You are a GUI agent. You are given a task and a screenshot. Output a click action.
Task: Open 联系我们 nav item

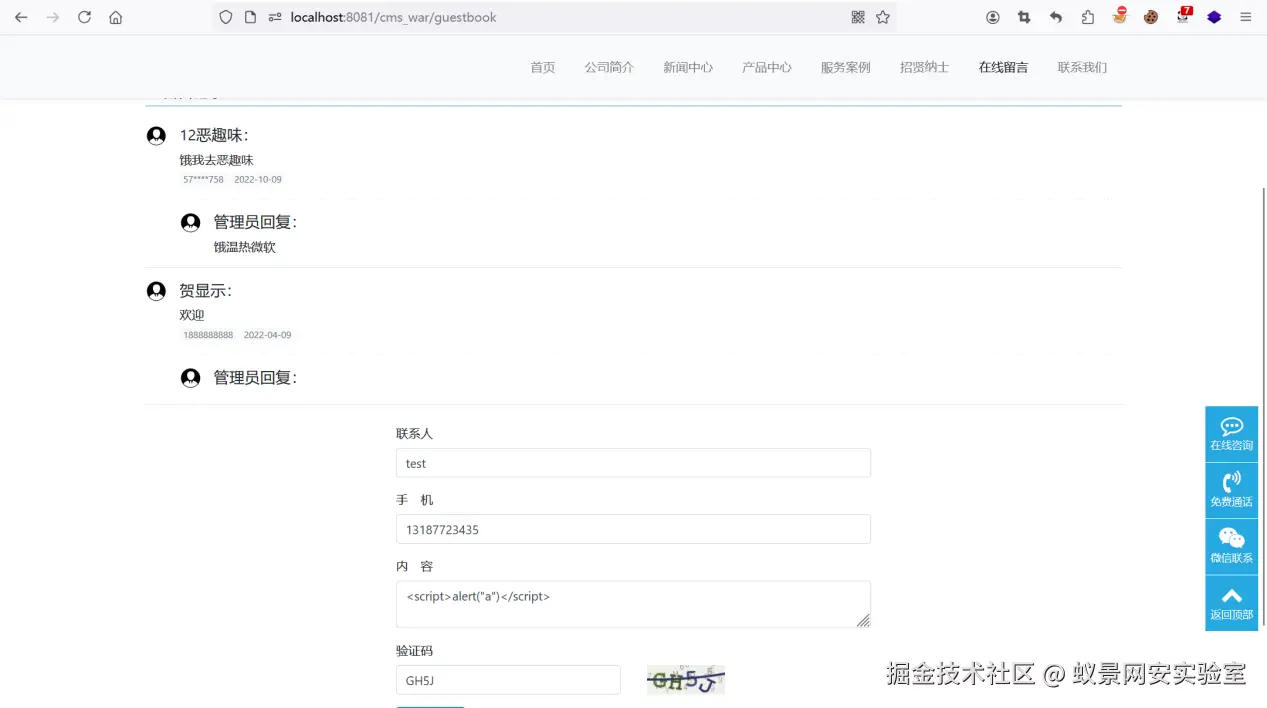click(1082, 67)
